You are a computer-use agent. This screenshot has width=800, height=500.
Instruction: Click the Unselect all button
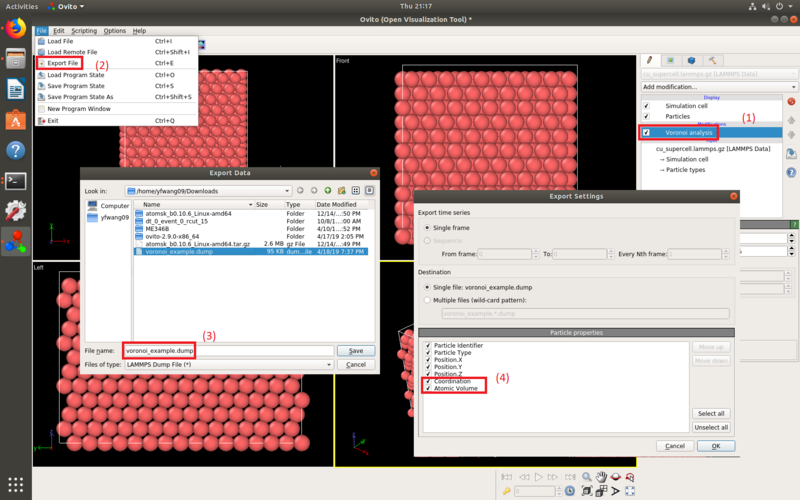[x=711, y=427]
